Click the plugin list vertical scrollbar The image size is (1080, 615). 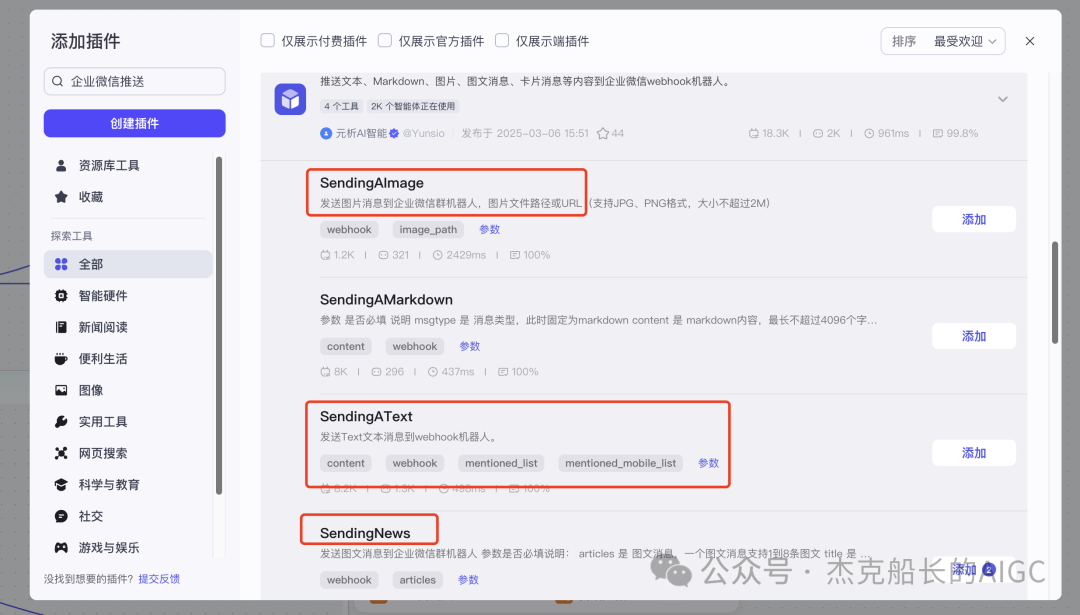pos(1055,293)
